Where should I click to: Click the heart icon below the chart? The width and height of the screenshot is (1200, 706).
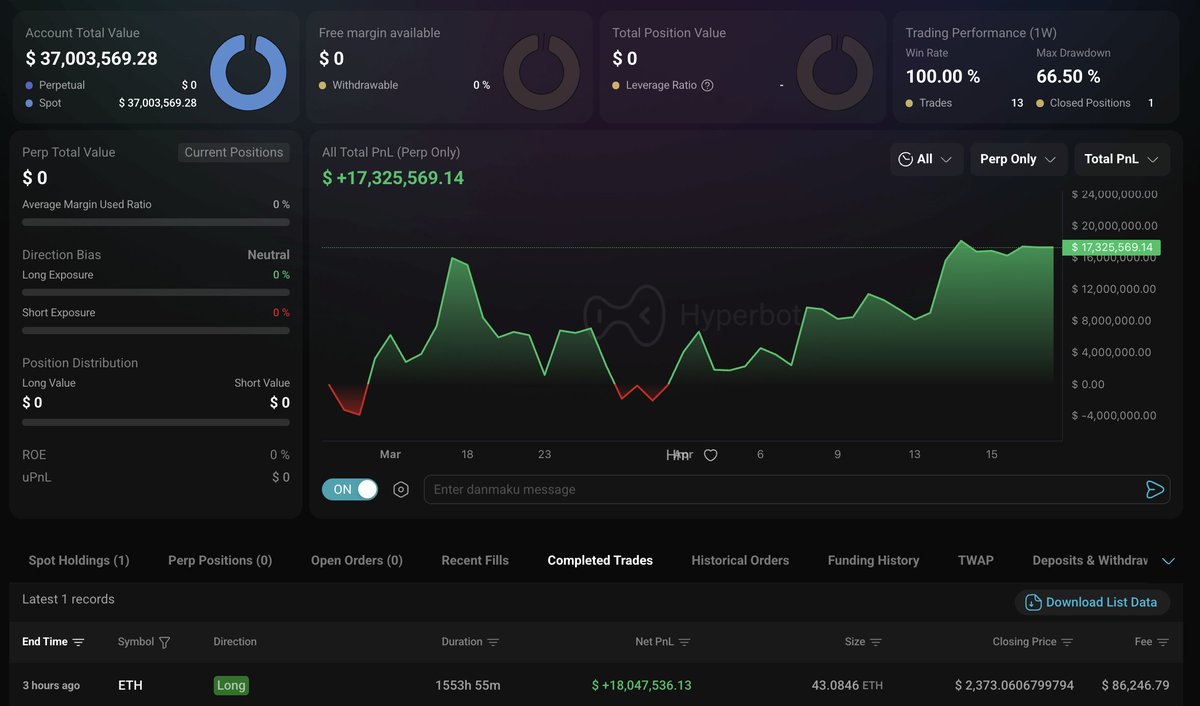click(711, 455)
